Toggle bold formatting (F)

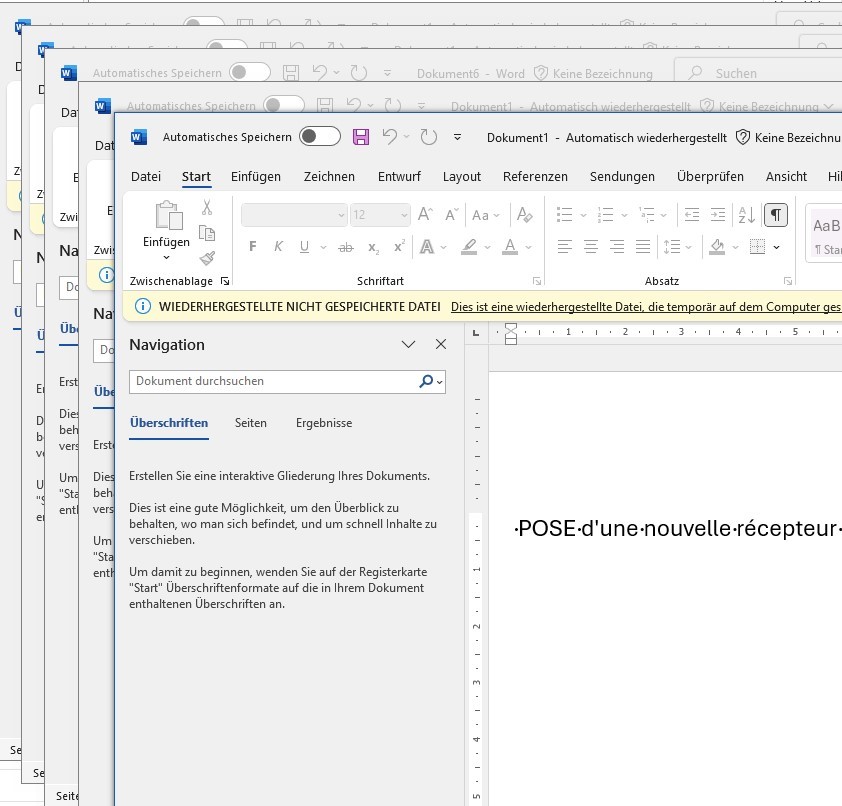252,246
